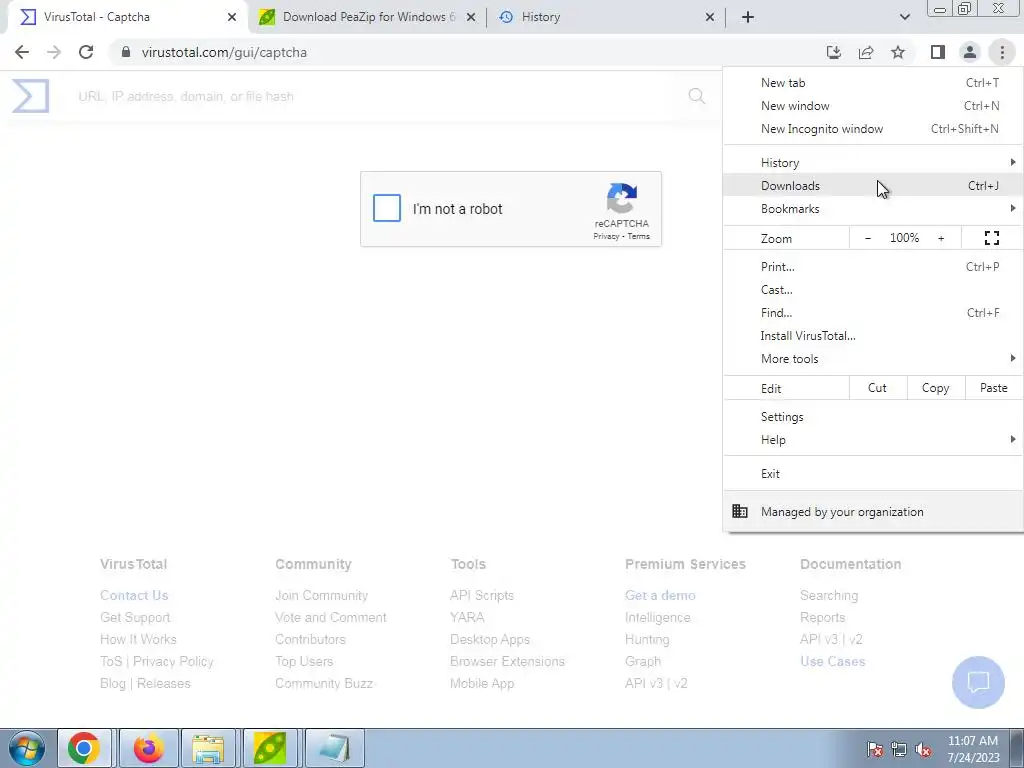Image resolution: width=1024 pixels, height=768 pixels.
Task: Open Firefox from the taskbar
Action: (x=148, y=748)
